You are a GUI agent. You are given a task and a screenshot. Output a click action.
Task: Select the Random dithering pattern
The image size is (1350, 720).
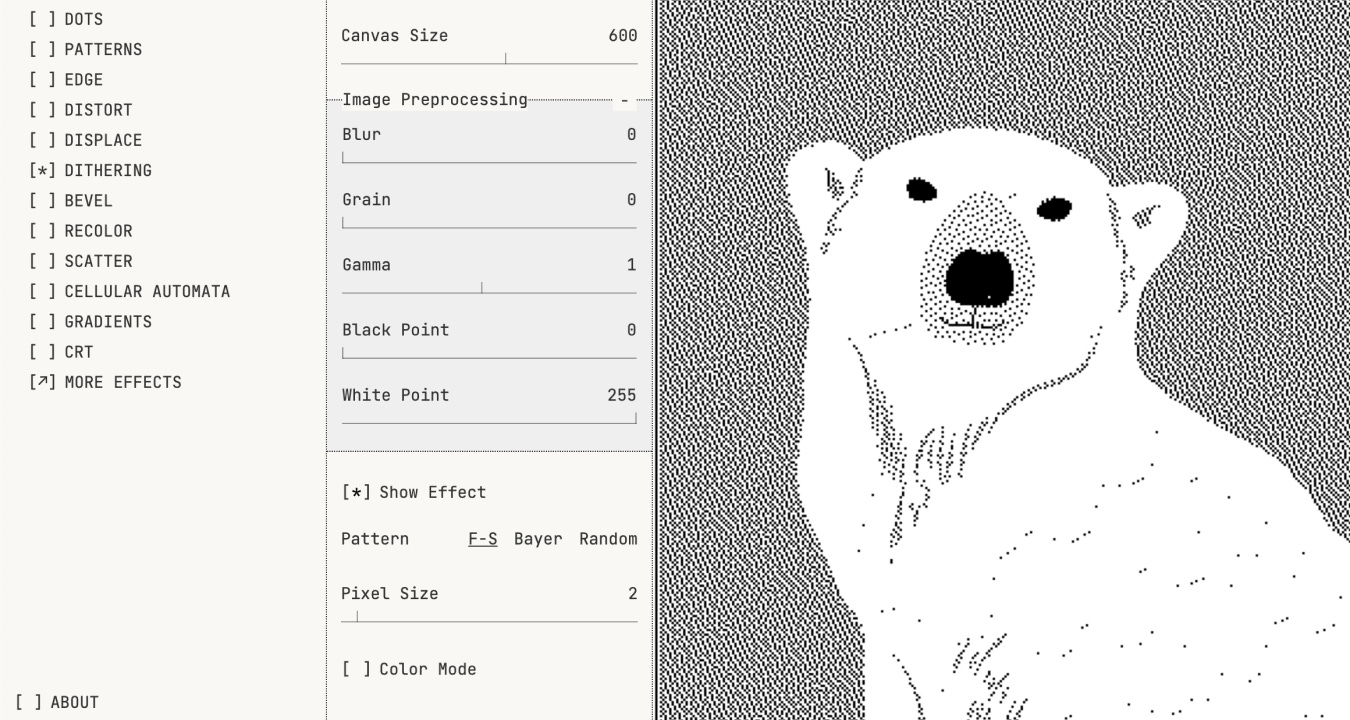608,539
